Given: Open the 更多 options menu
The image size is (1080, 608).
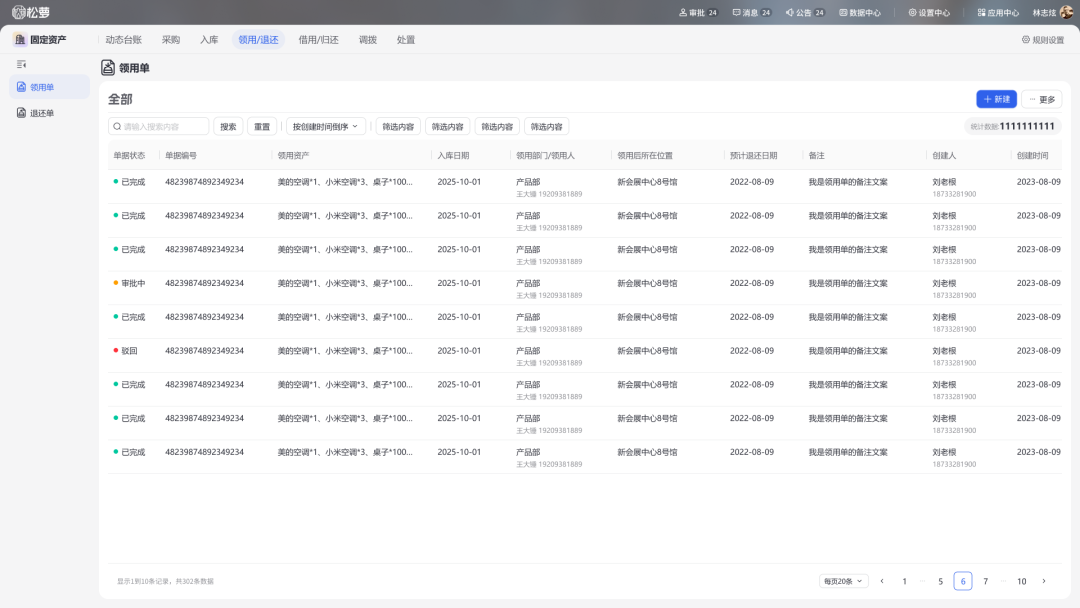Looking at the screenshot, I should [x=1041, y=99].
